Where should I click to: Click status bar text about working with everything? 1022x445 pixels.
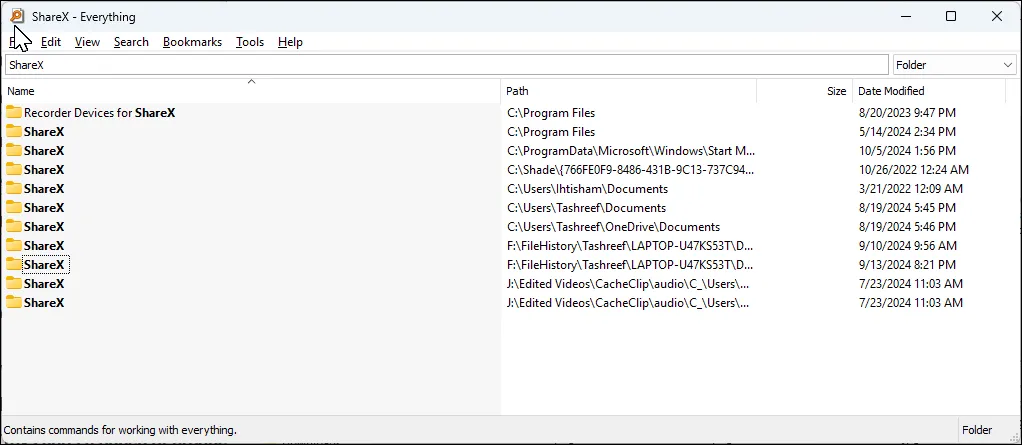(120, 430)
